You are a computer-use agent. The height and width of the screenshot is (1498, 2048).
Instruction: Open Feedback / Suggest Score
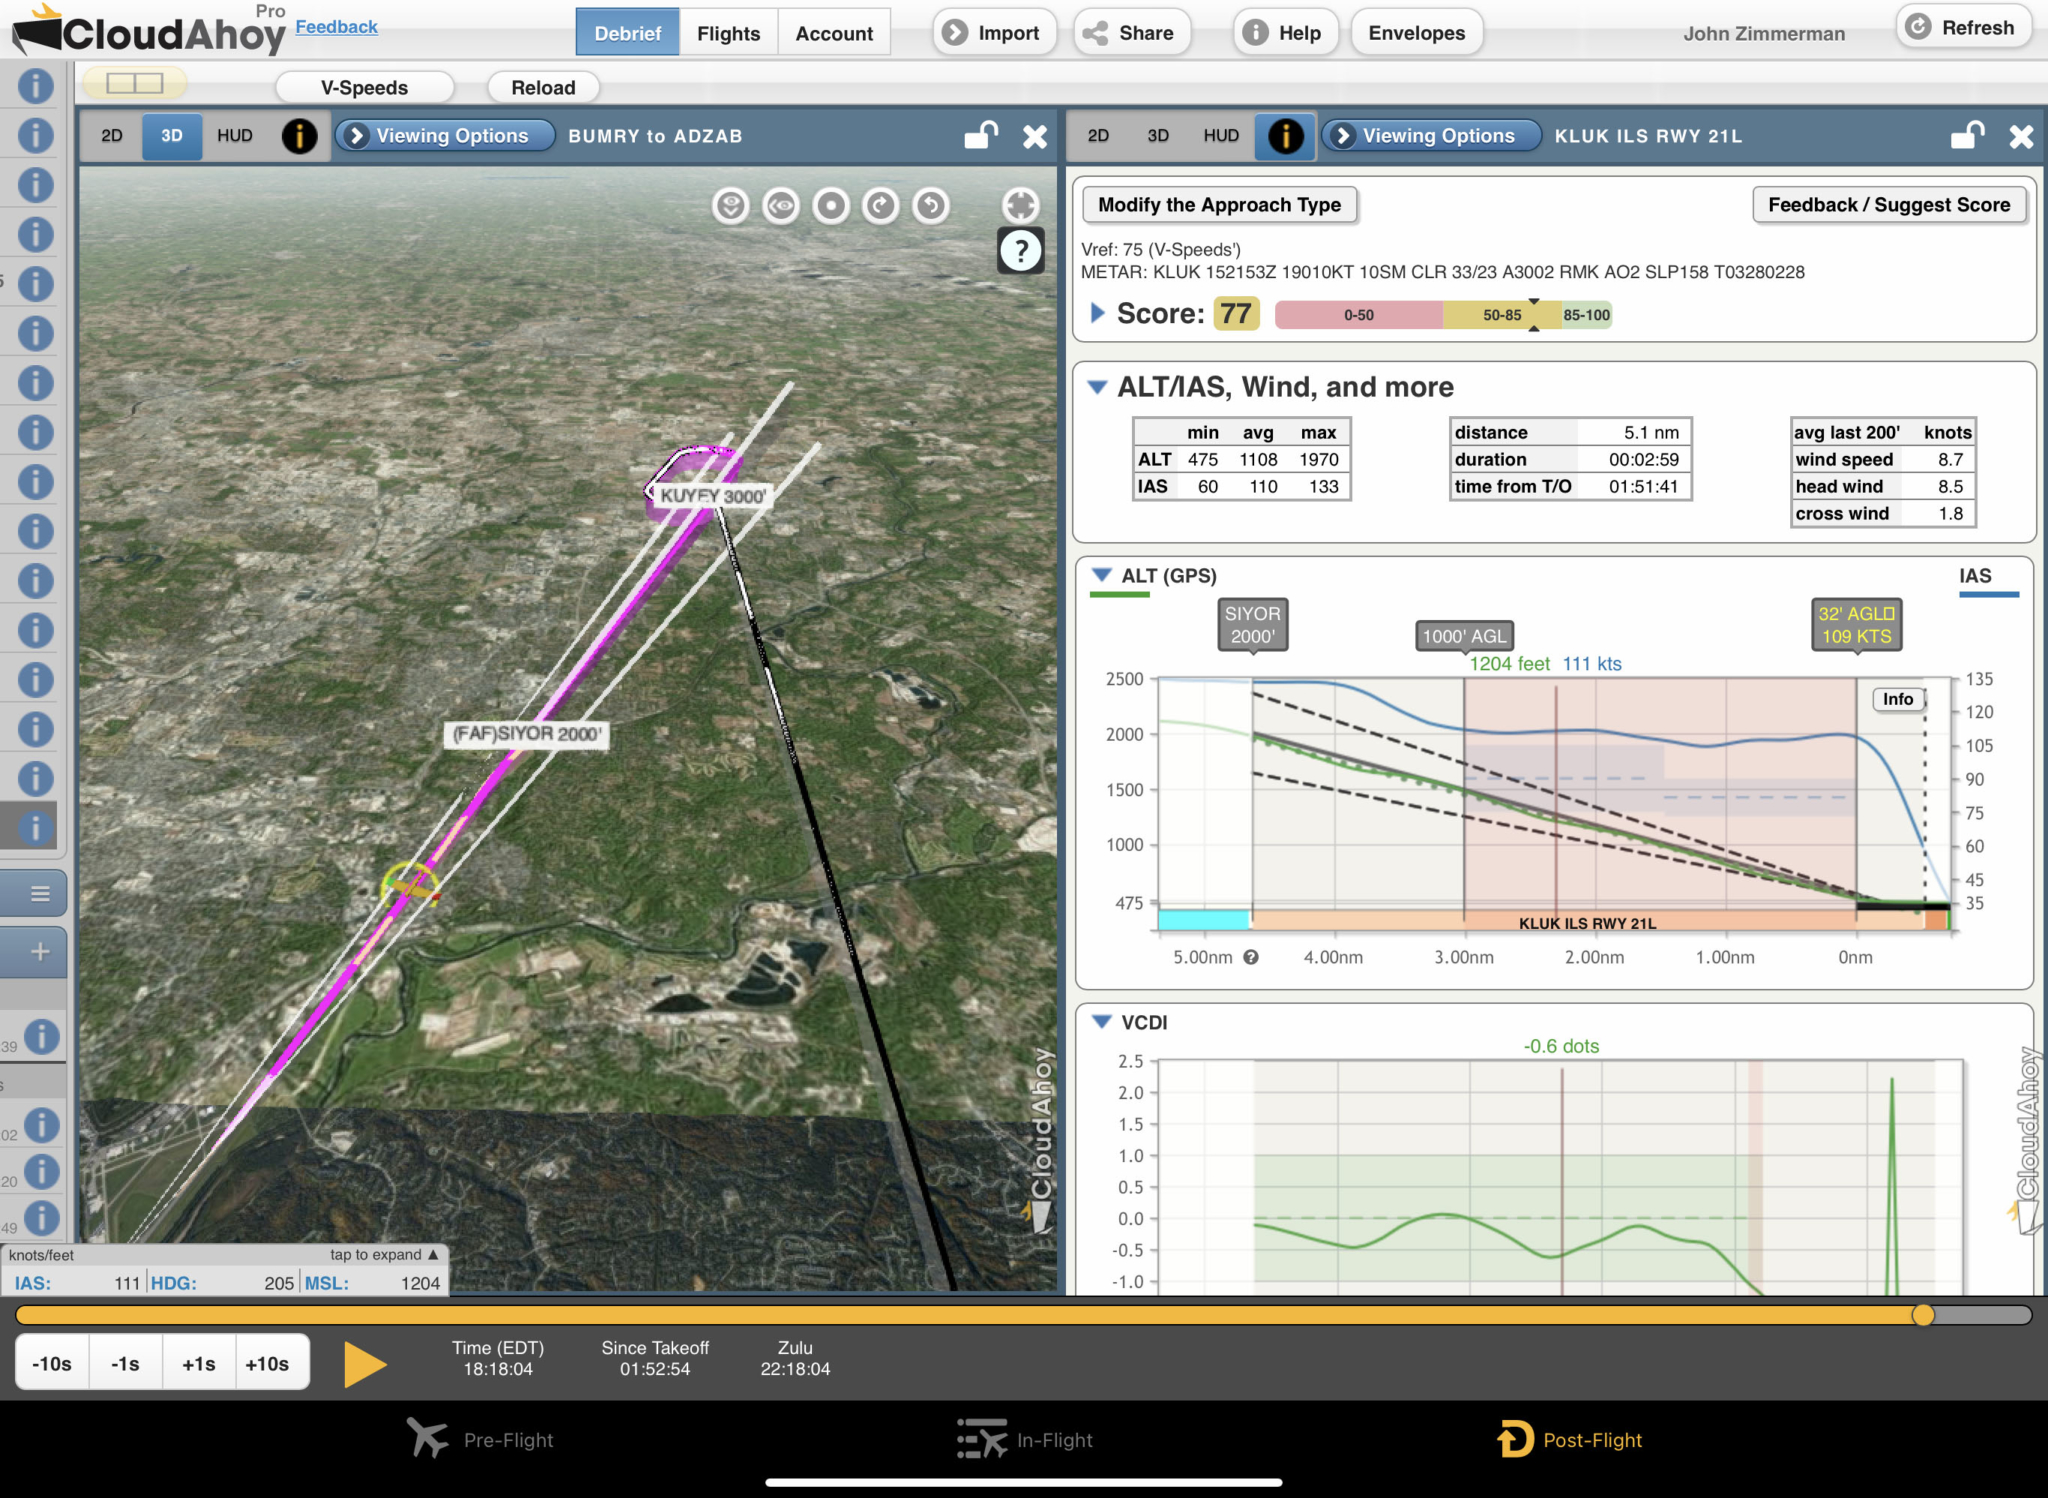[1891, 205]
